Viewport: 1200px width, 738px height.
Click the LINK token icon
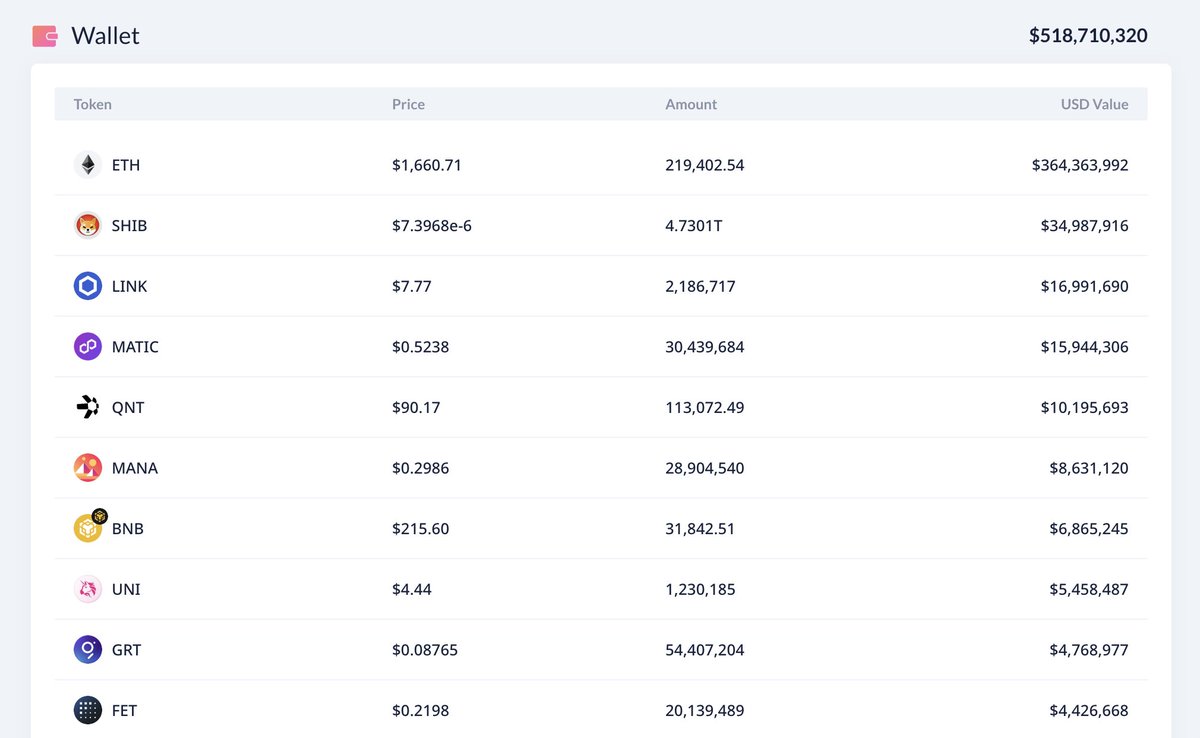(88, 286)
